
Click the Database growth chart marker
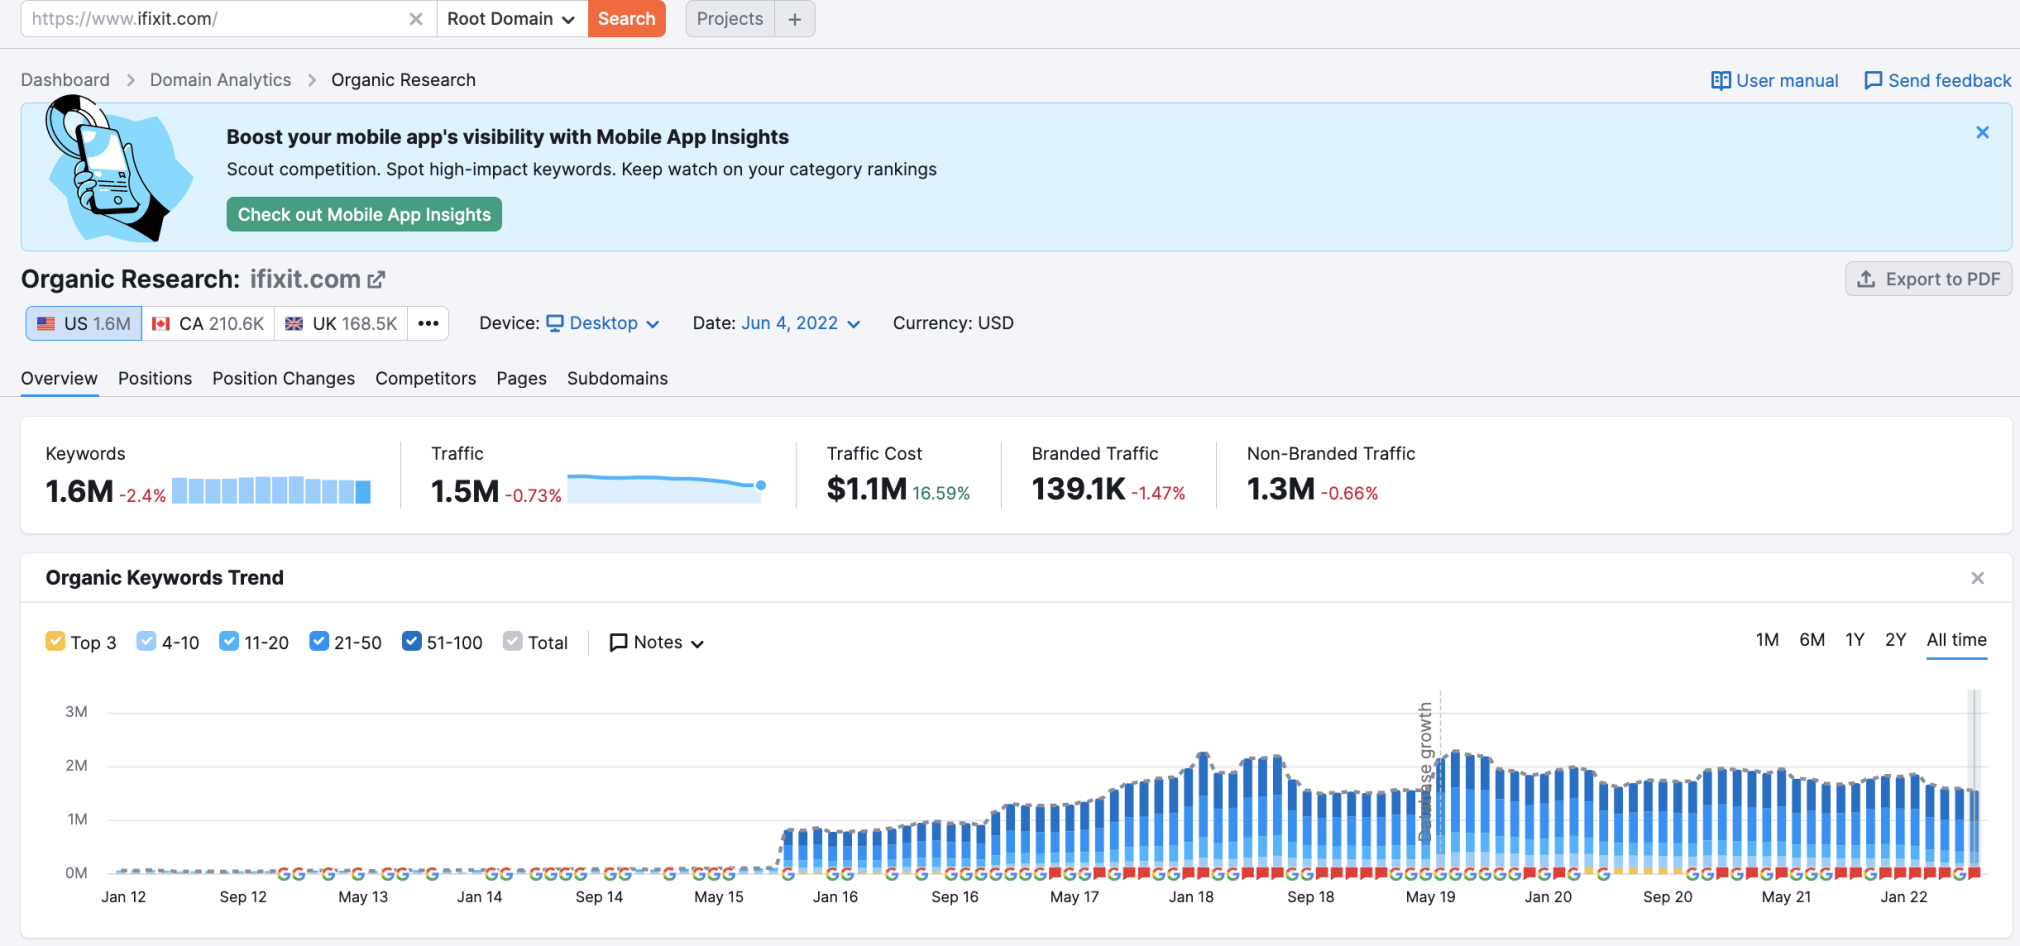(x=1426, y=770)
